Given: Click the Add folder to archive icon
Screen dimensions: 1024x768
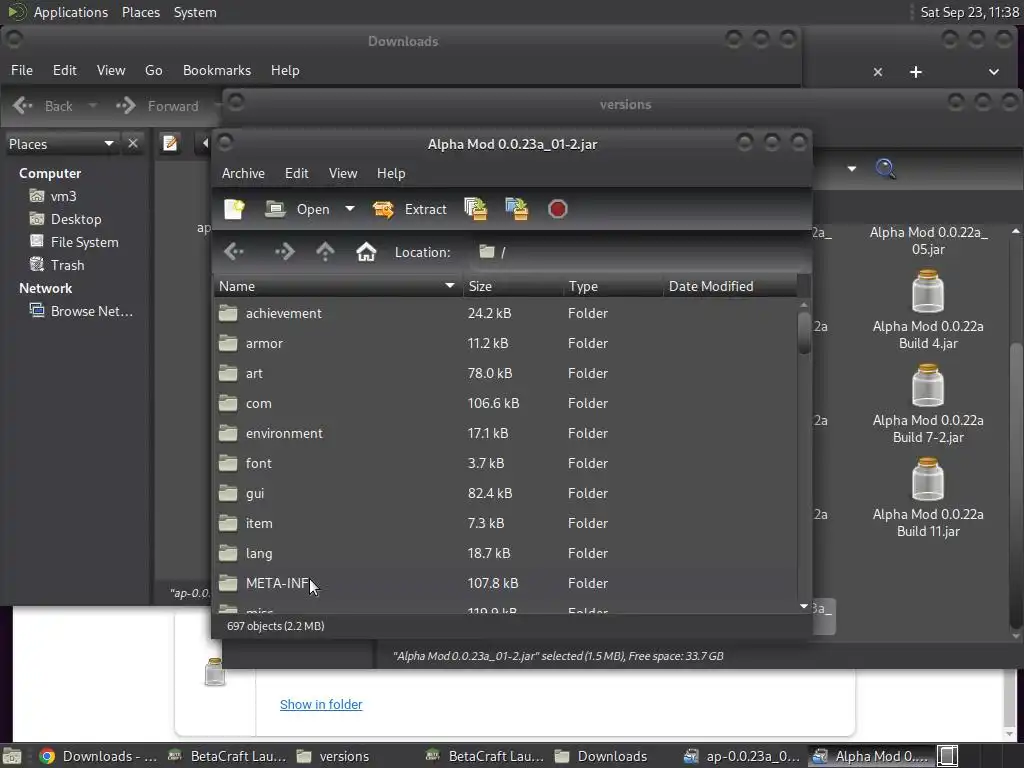Looking at the screenshot, I should pos(517,209).
